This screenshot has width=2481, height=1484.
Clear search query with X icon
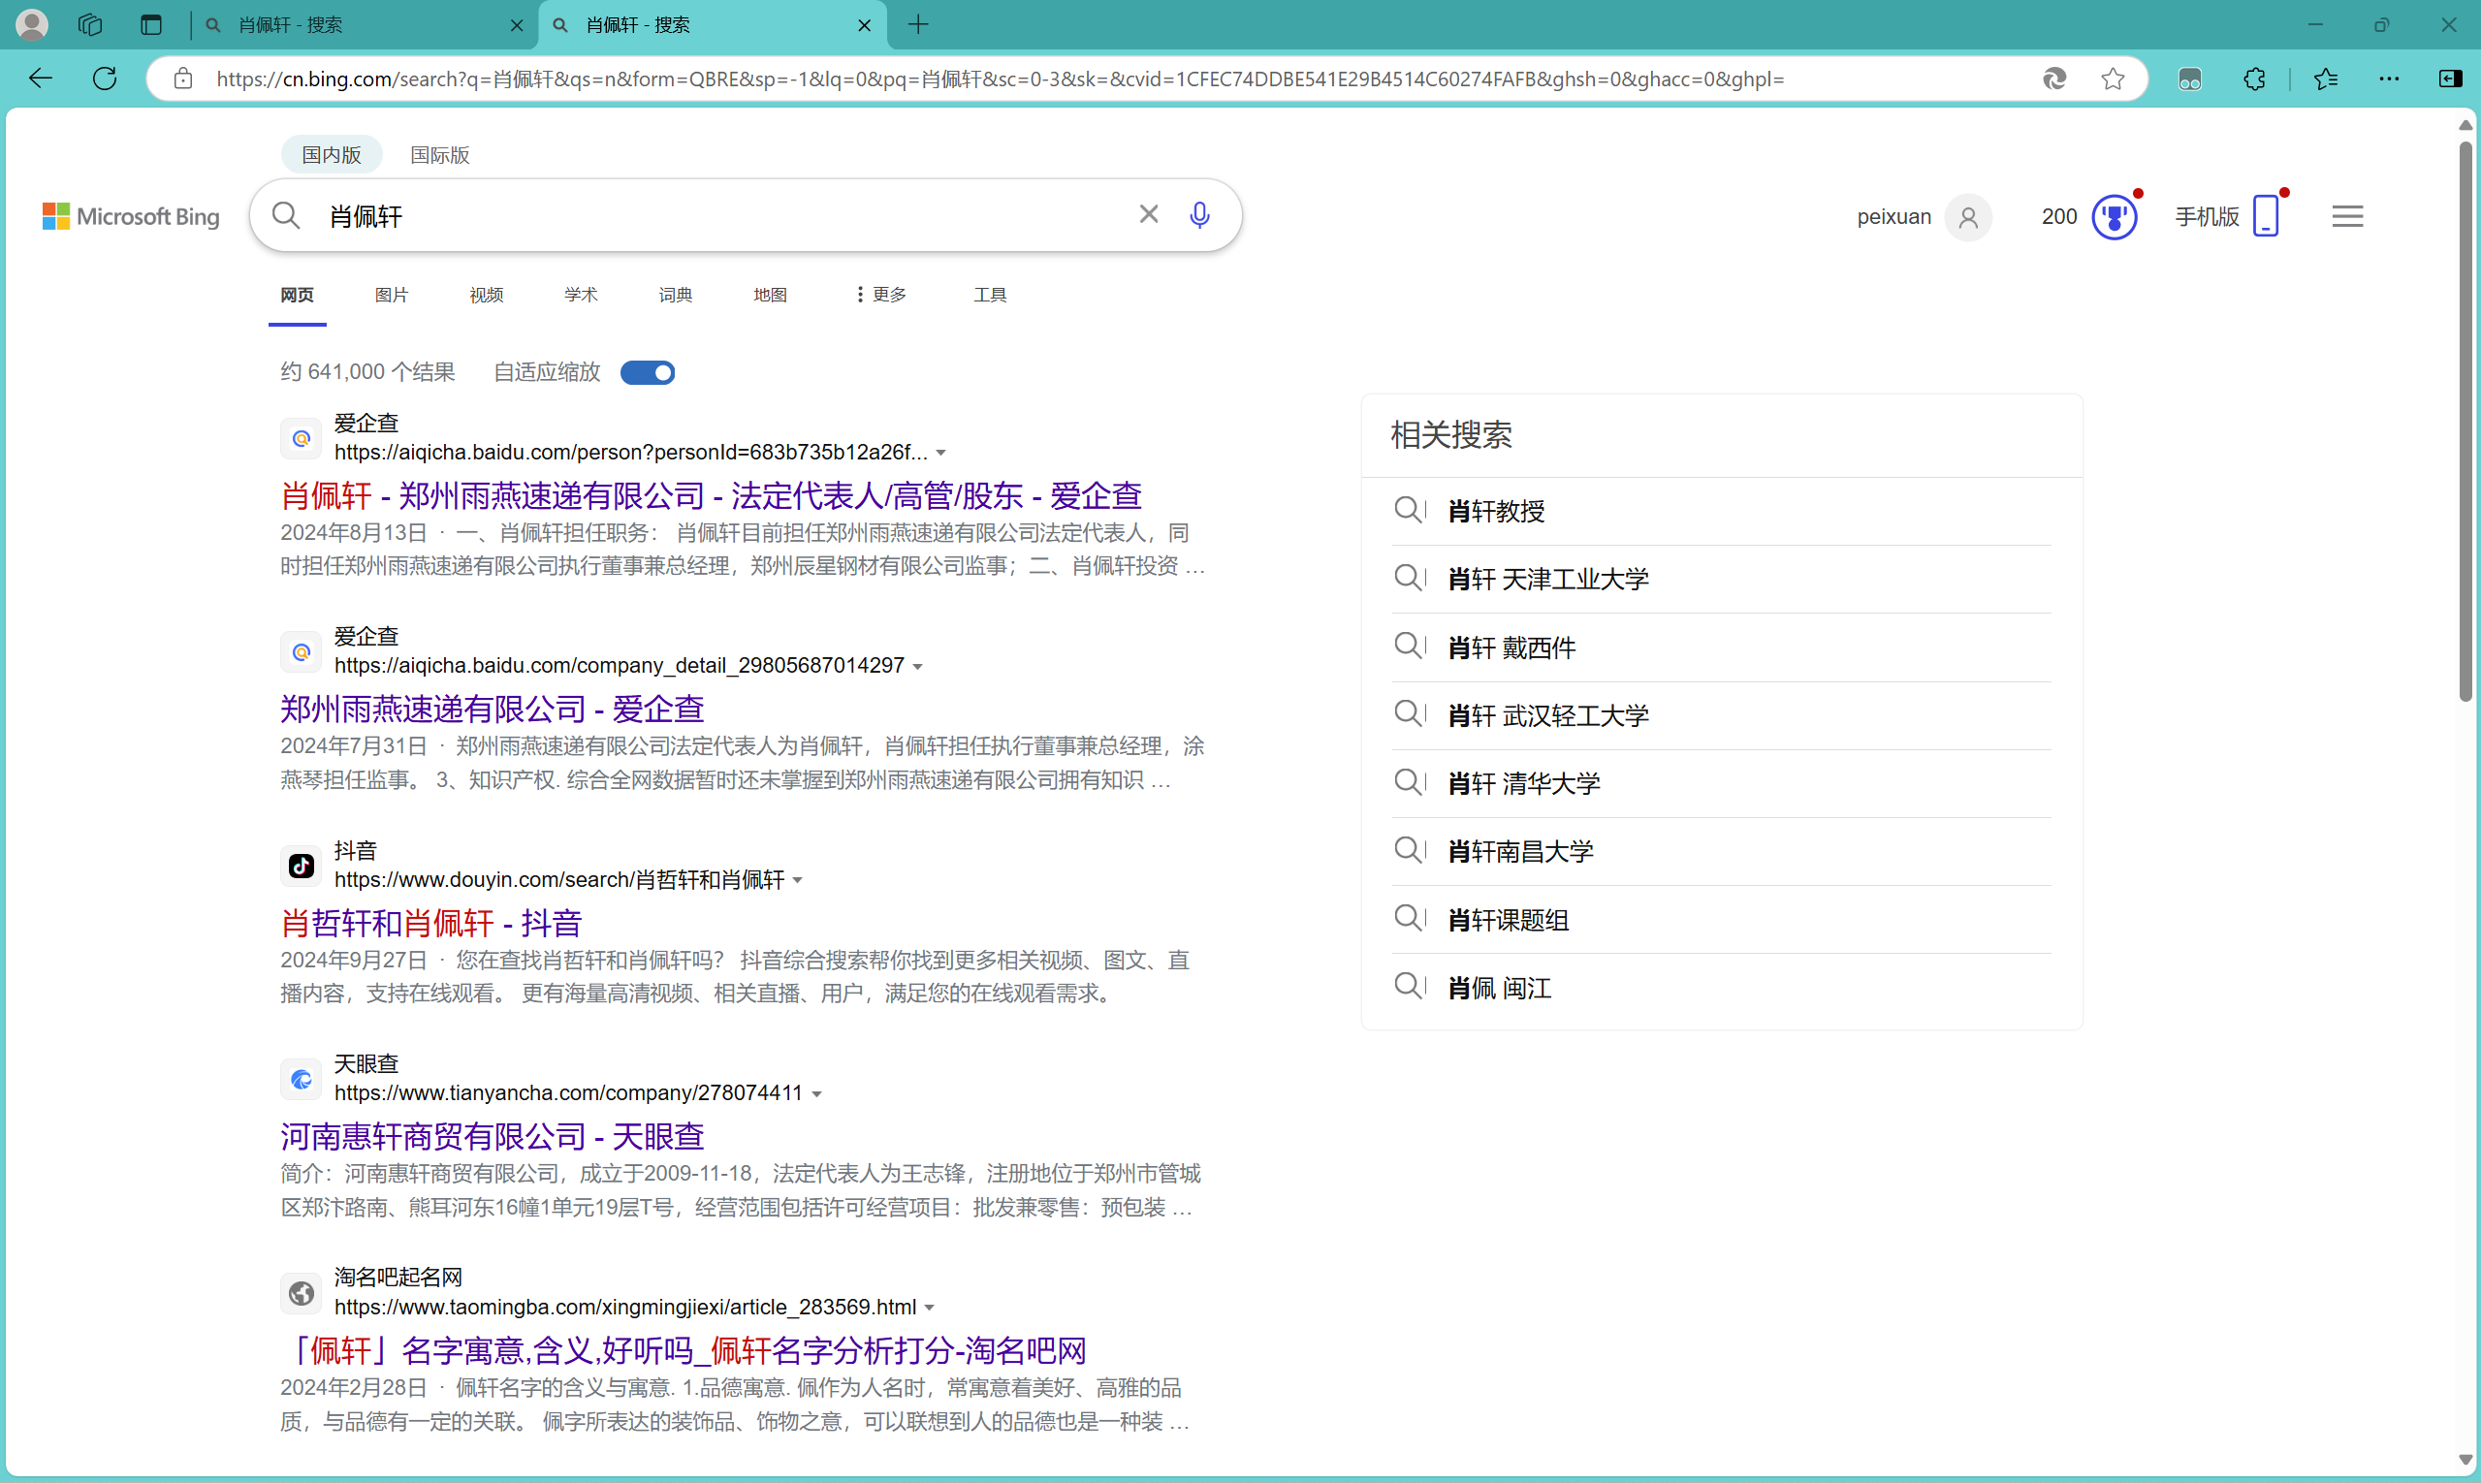[1148, 214]
